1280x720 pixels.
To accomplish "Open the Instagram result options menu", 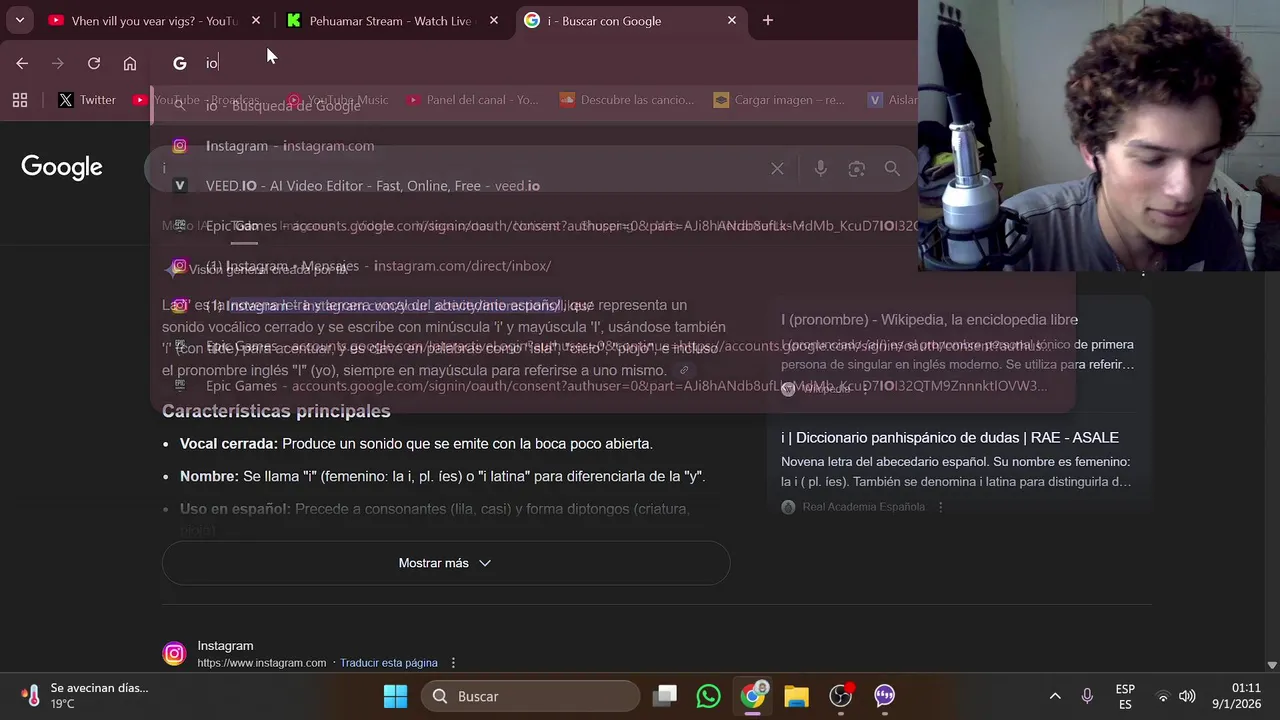I will [453, 663].
